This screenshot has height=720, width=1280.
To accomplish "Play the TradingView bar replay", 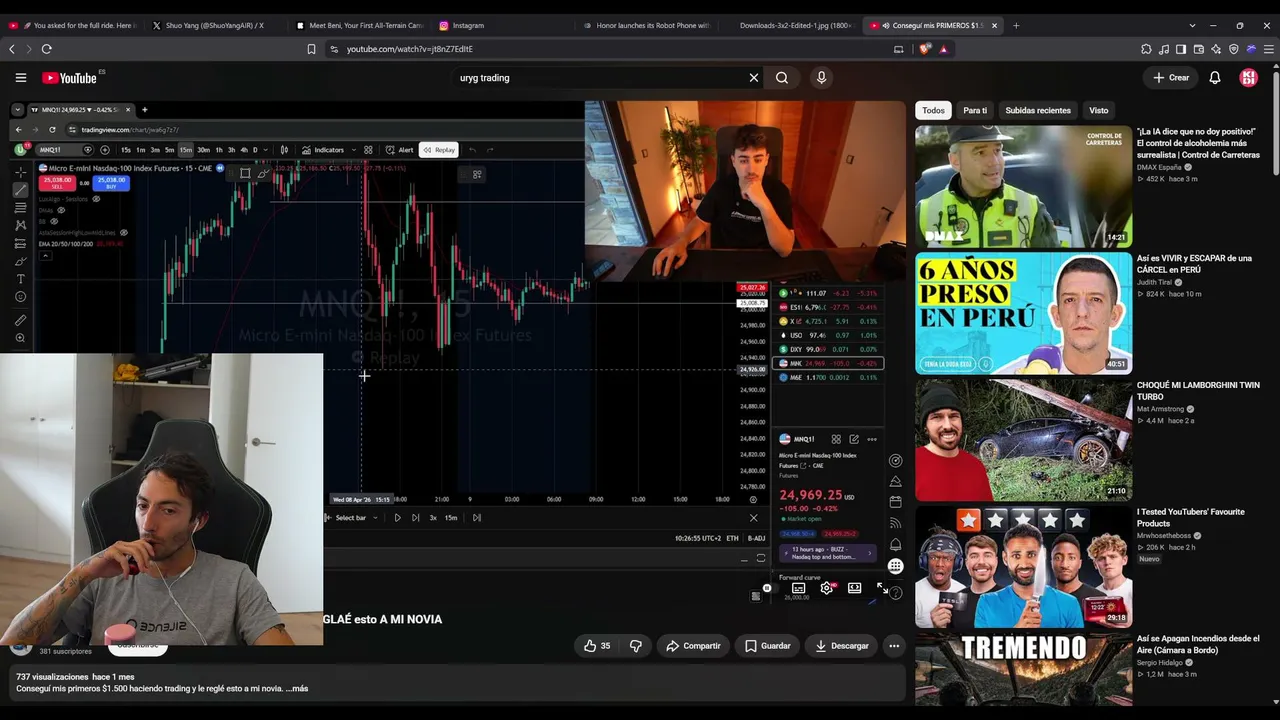I will click(x=397, y=518).
